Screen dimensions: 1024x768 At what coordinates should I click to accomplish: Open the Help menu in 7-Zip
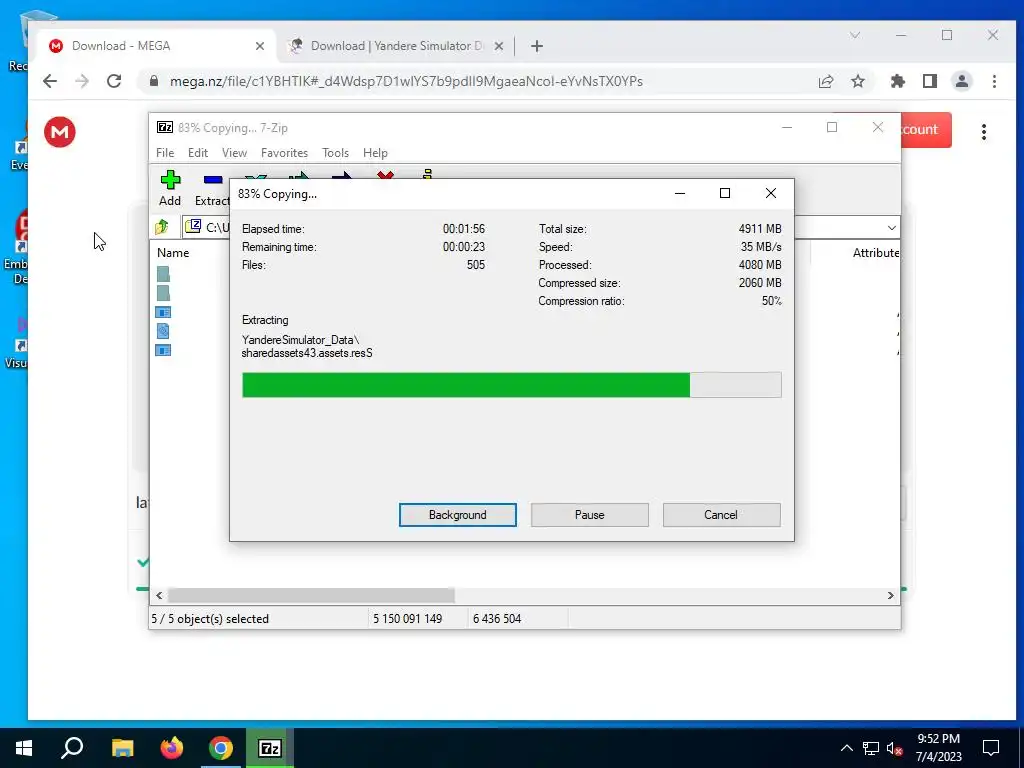point(376,152)
